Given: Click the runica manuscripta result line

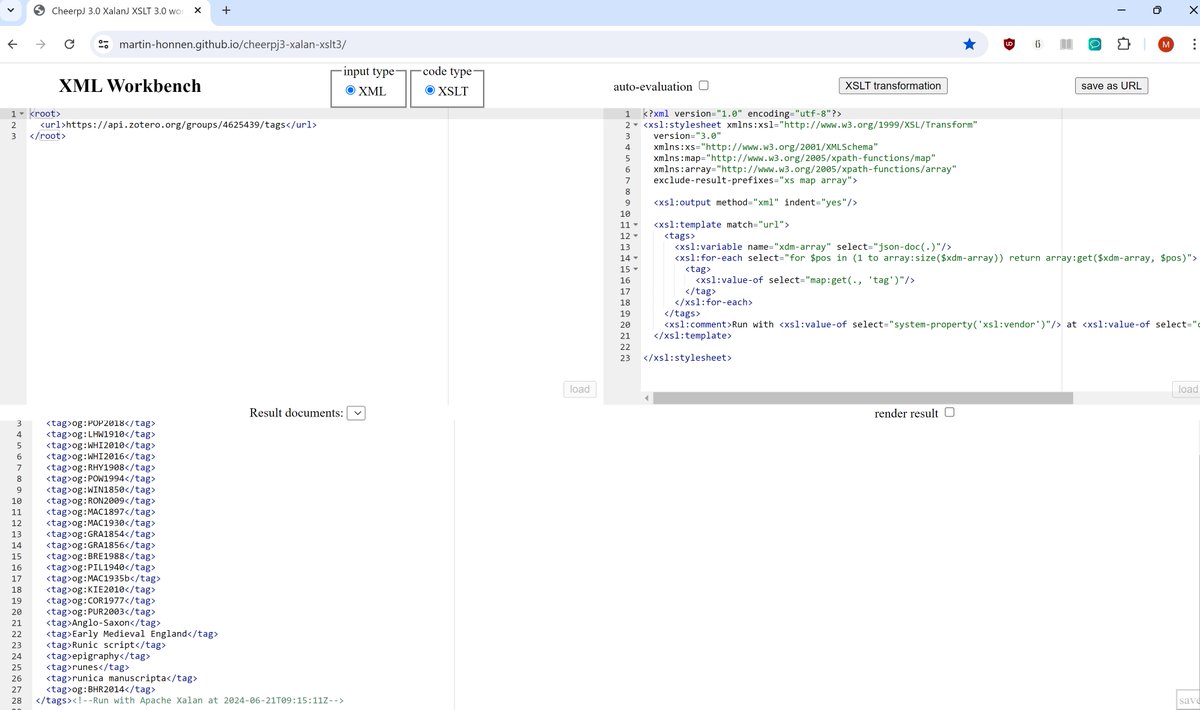Looking at the screenshot, I should pyautogui.click(x=121, y=678).
